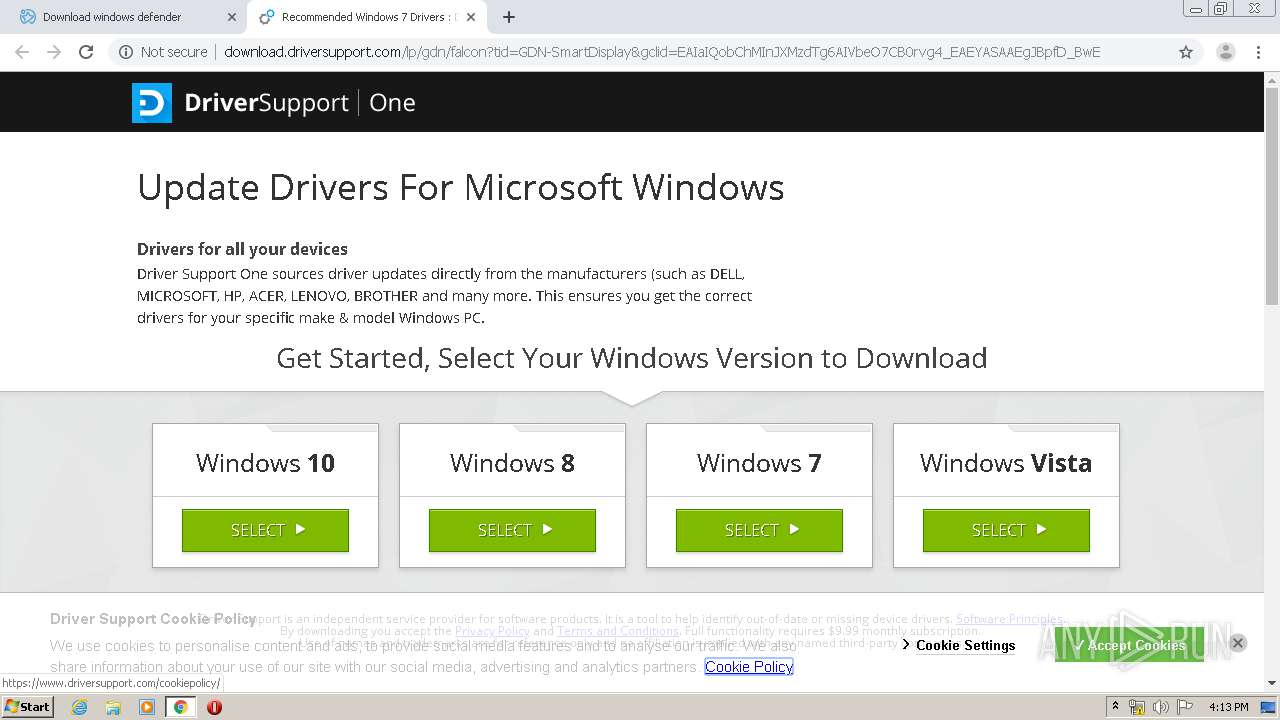This screenshot has height=720, width=1280.
Task: Click the Drivers for all your devices subheading
Action: [x=242, y=249]
